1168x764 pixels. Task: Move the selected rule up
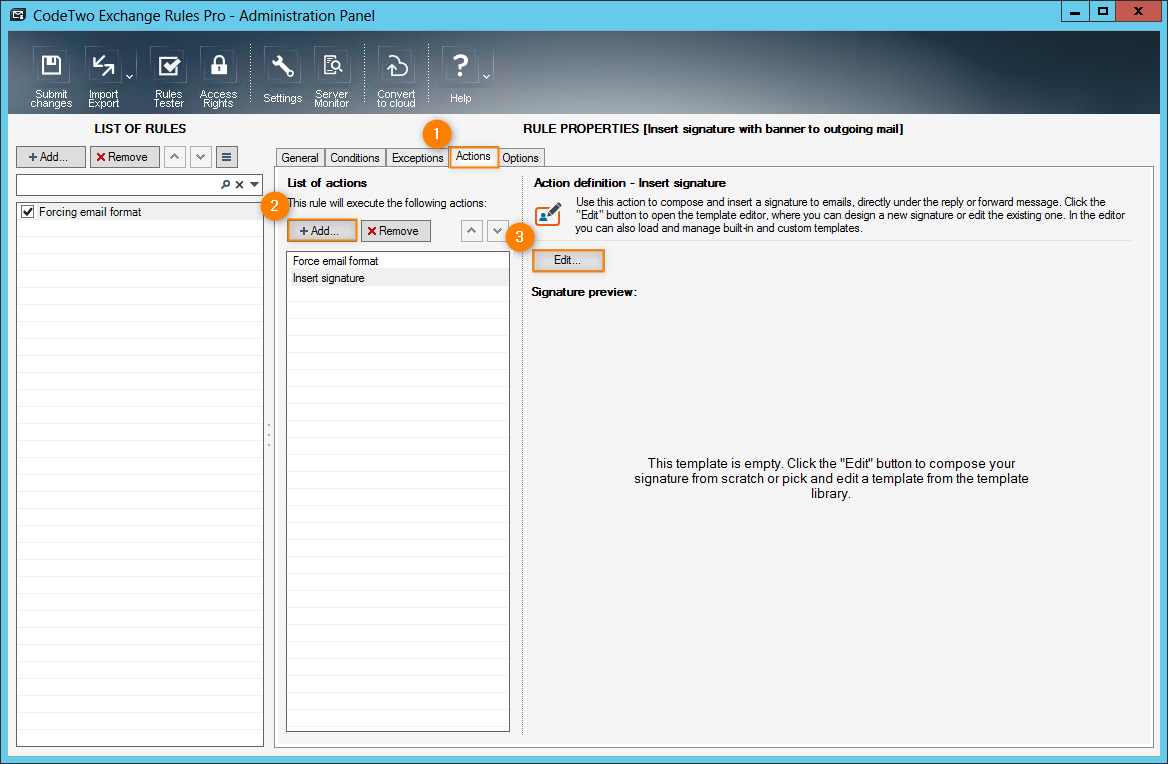pyautogui.click(x=174, y=157)
